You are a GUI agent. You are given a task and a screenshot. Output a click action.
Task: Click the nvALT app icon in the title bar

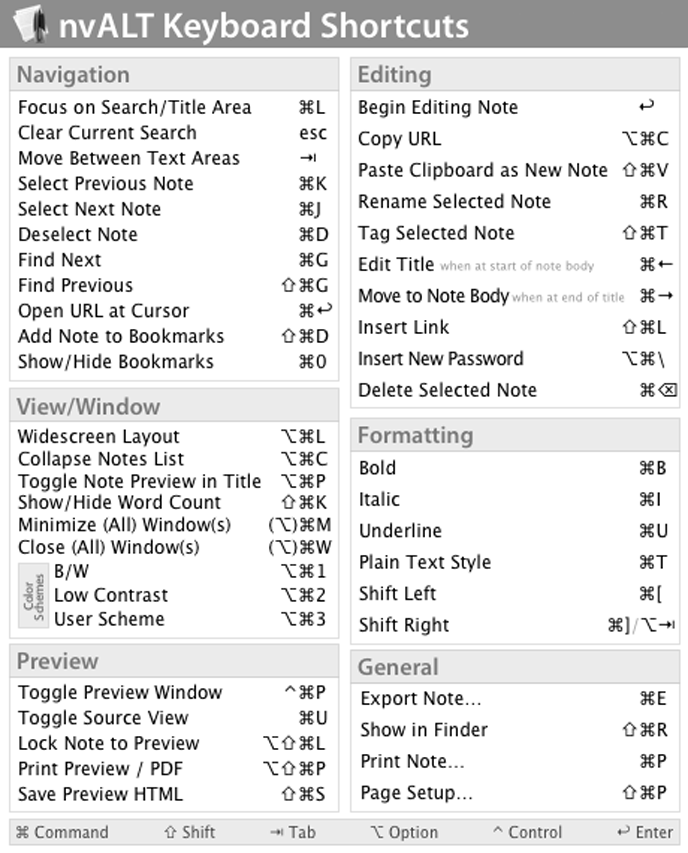pos(28,23)
